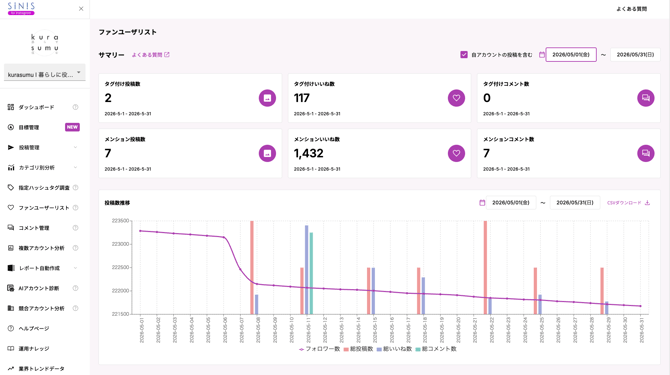This screenshot has width=670, height=375.
Task: Click the 目標管理 target icon
Action: pos(11,127)
